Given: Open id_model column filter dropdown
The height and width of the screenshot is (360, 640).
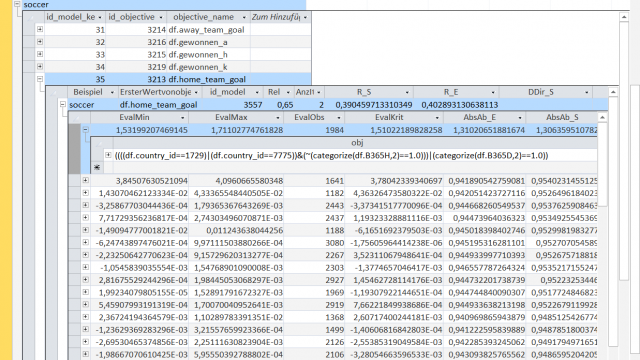Looking at the screenshot, I should [257, 92].
